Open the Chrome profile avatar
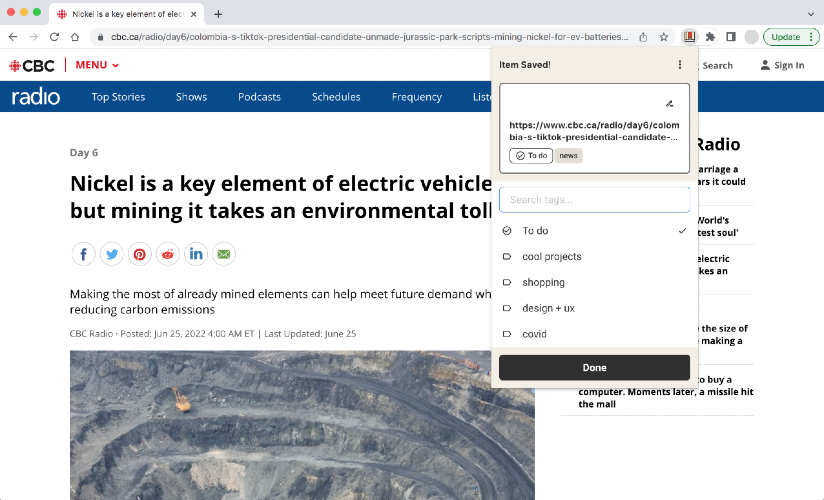 [x=751, y=37]
